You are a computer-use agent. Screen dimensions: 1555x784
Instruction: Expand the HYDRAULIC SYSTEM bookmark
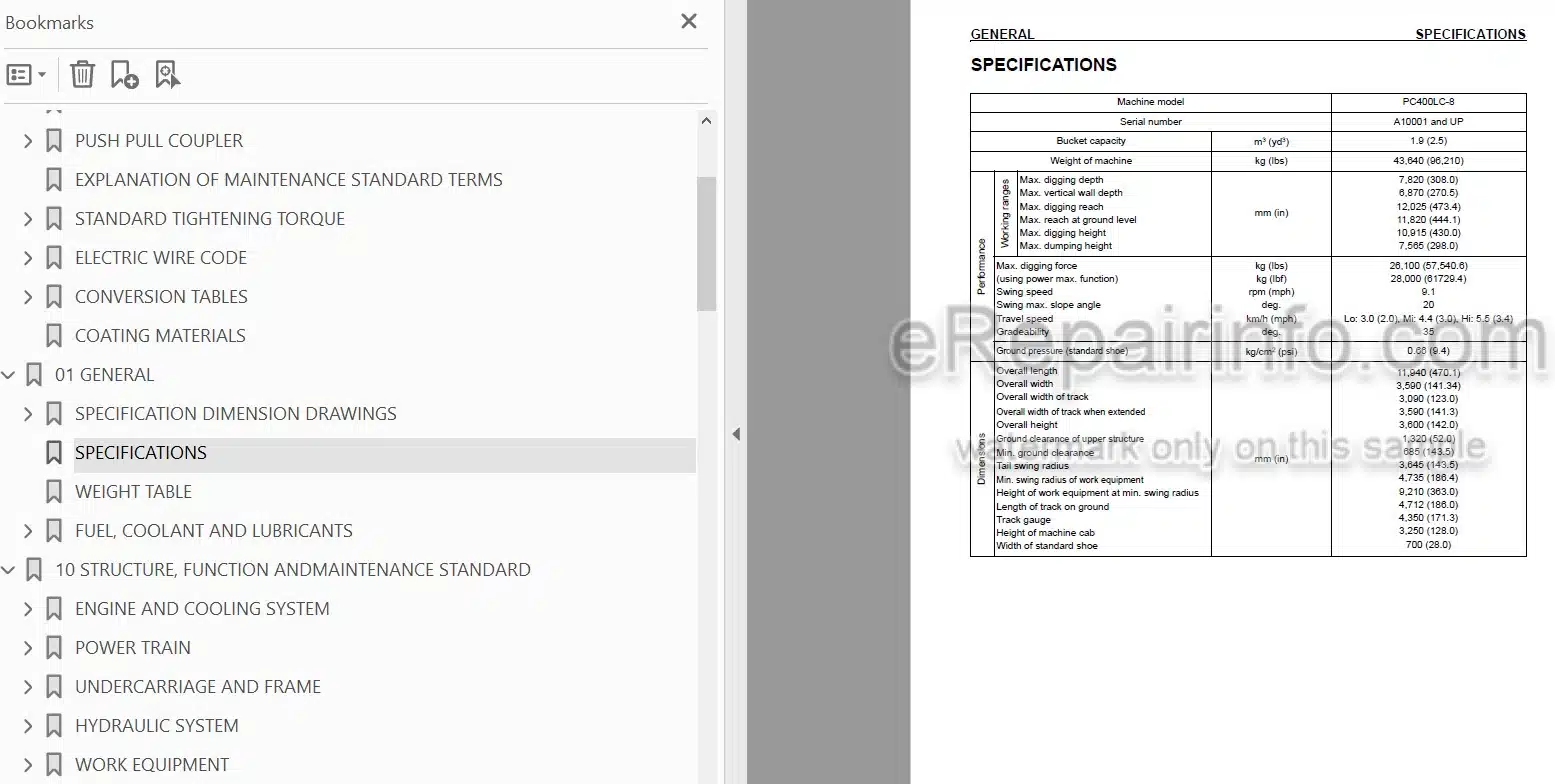click(x=28, y=726)
